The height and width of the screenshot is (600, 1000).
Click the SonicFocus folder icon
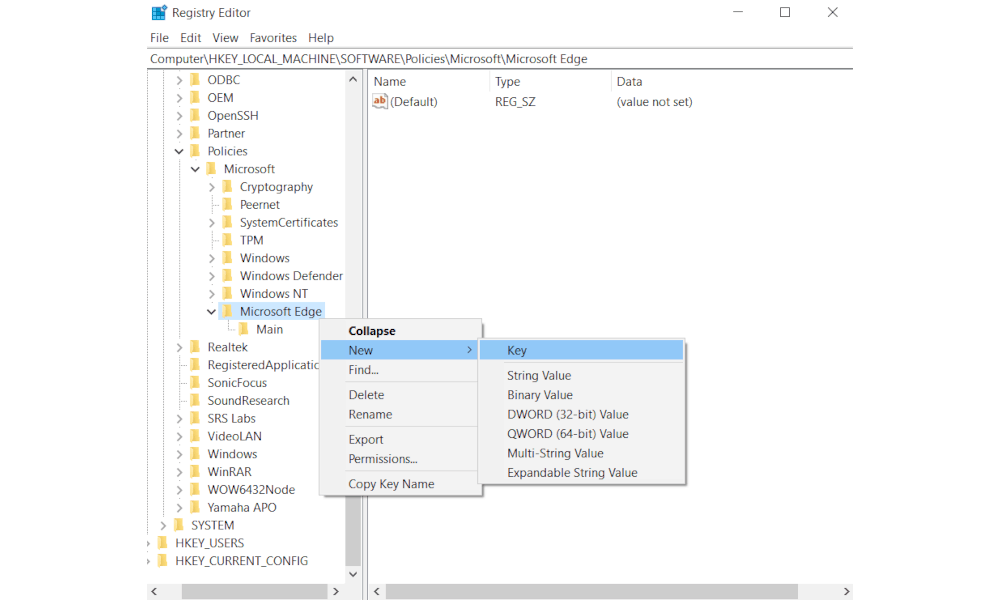point(195,383)
